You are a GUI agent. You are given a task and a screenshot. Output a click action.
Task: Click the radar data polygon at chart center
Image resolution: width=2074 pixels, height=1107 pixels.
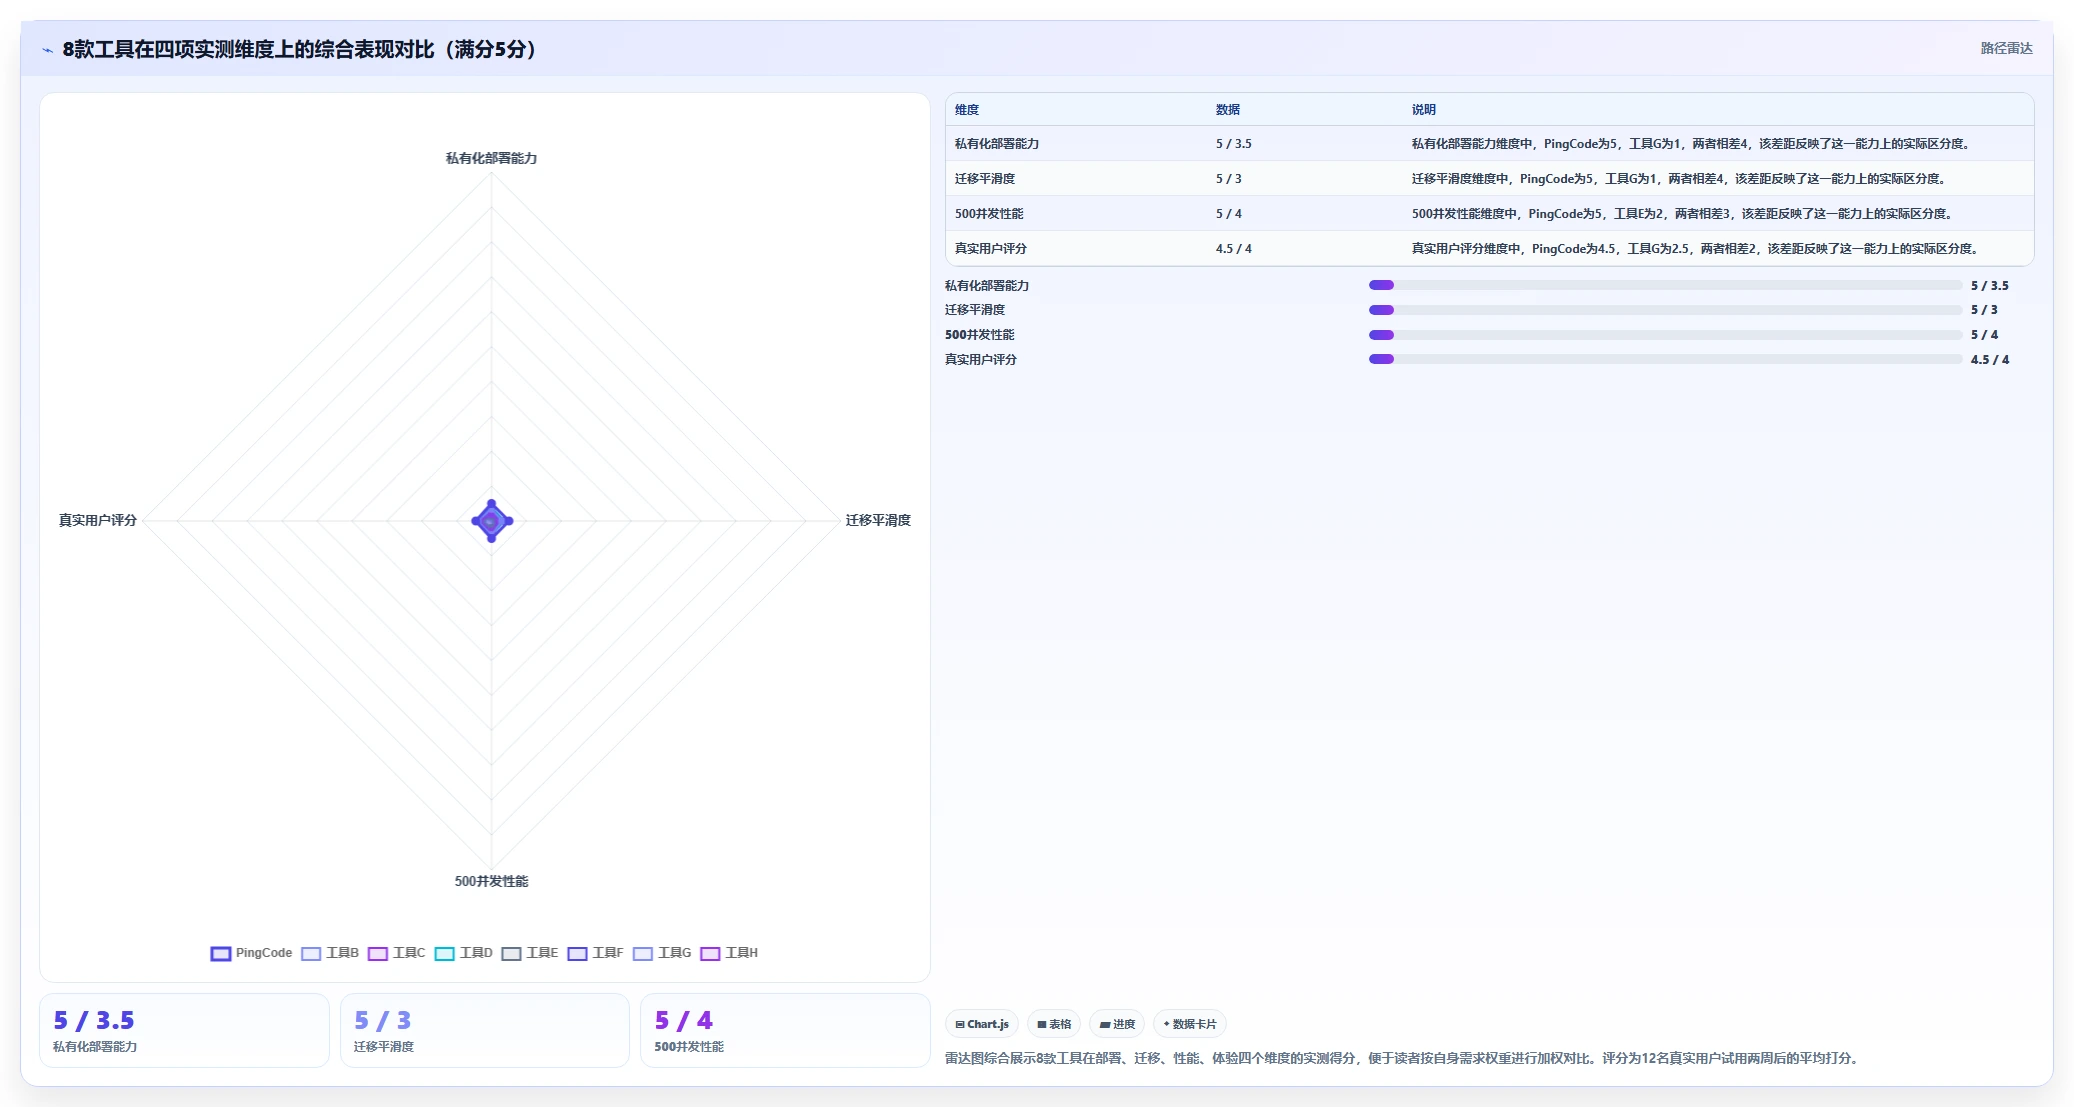point(491,521)
